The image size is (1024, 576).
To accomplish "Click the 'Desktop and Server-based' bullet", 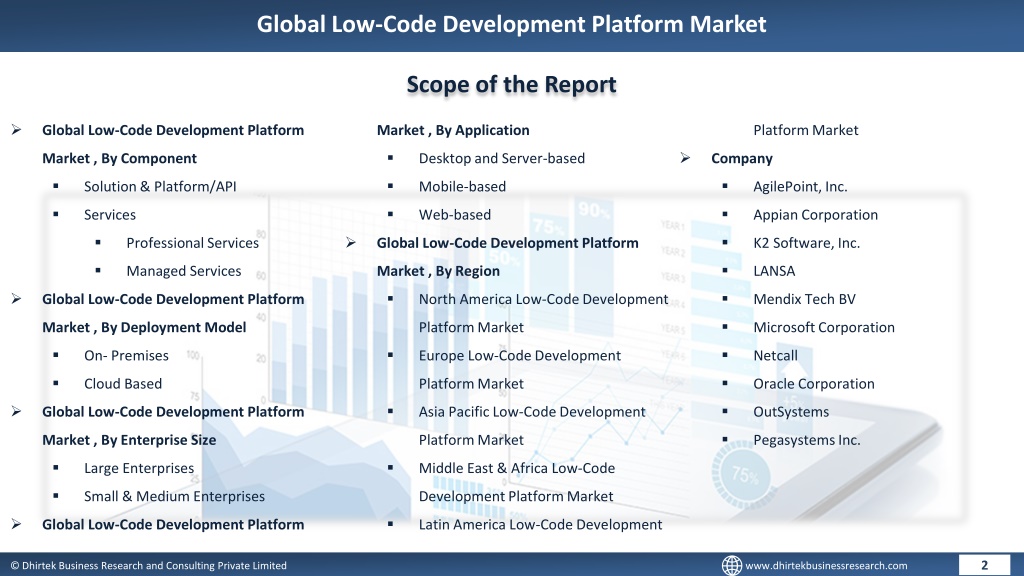I will (x=502, y=158).
